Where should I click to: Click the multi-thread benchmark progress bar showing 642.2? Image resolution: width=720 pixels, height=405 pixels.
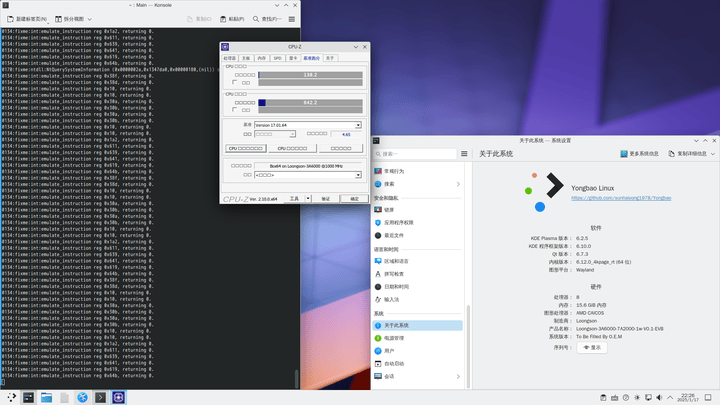tap(308, 102)
